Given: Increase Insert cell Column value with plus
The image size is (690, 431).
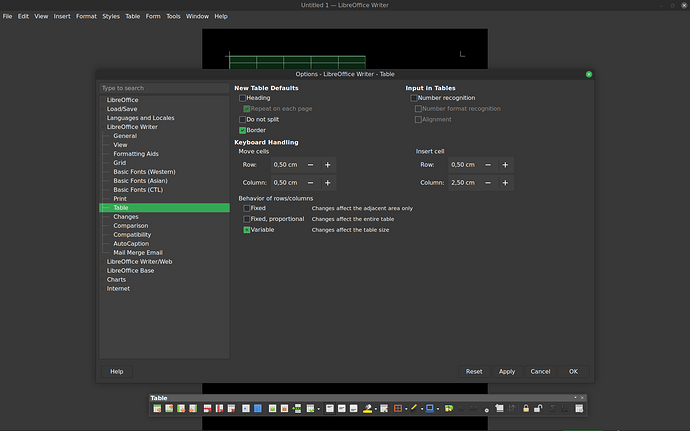Looking at the screenshot, I should point(505,183).
